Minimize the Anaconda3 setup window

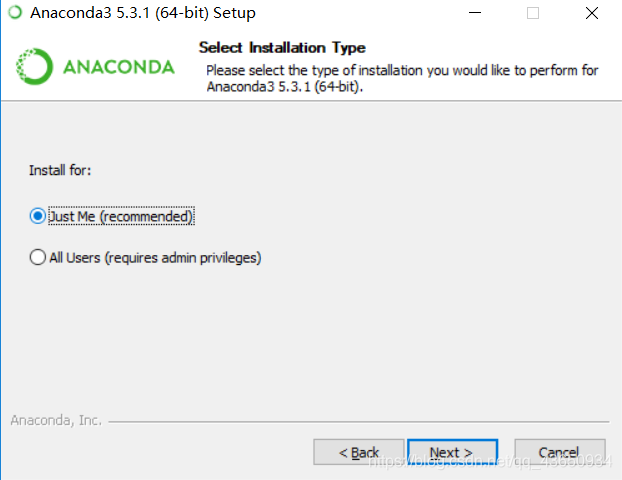coord(475,13)
